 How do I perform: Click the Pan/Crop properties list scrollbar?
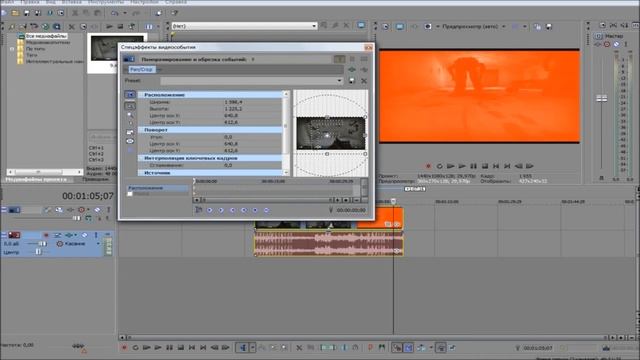click(x=286, y=133)
